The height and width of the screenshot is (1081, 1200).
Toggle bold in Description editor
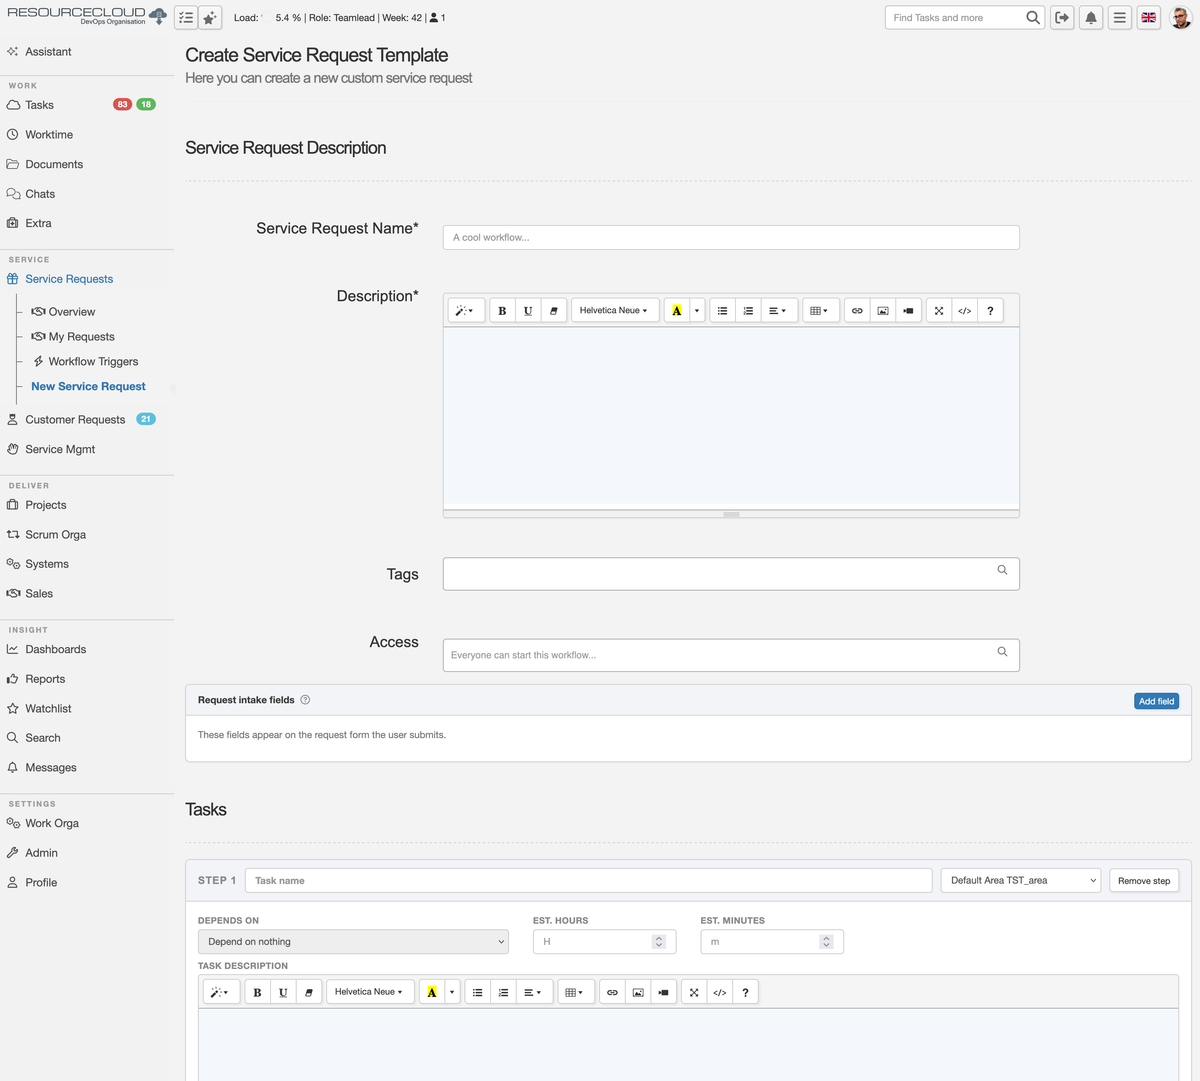(x=502, y=311)
